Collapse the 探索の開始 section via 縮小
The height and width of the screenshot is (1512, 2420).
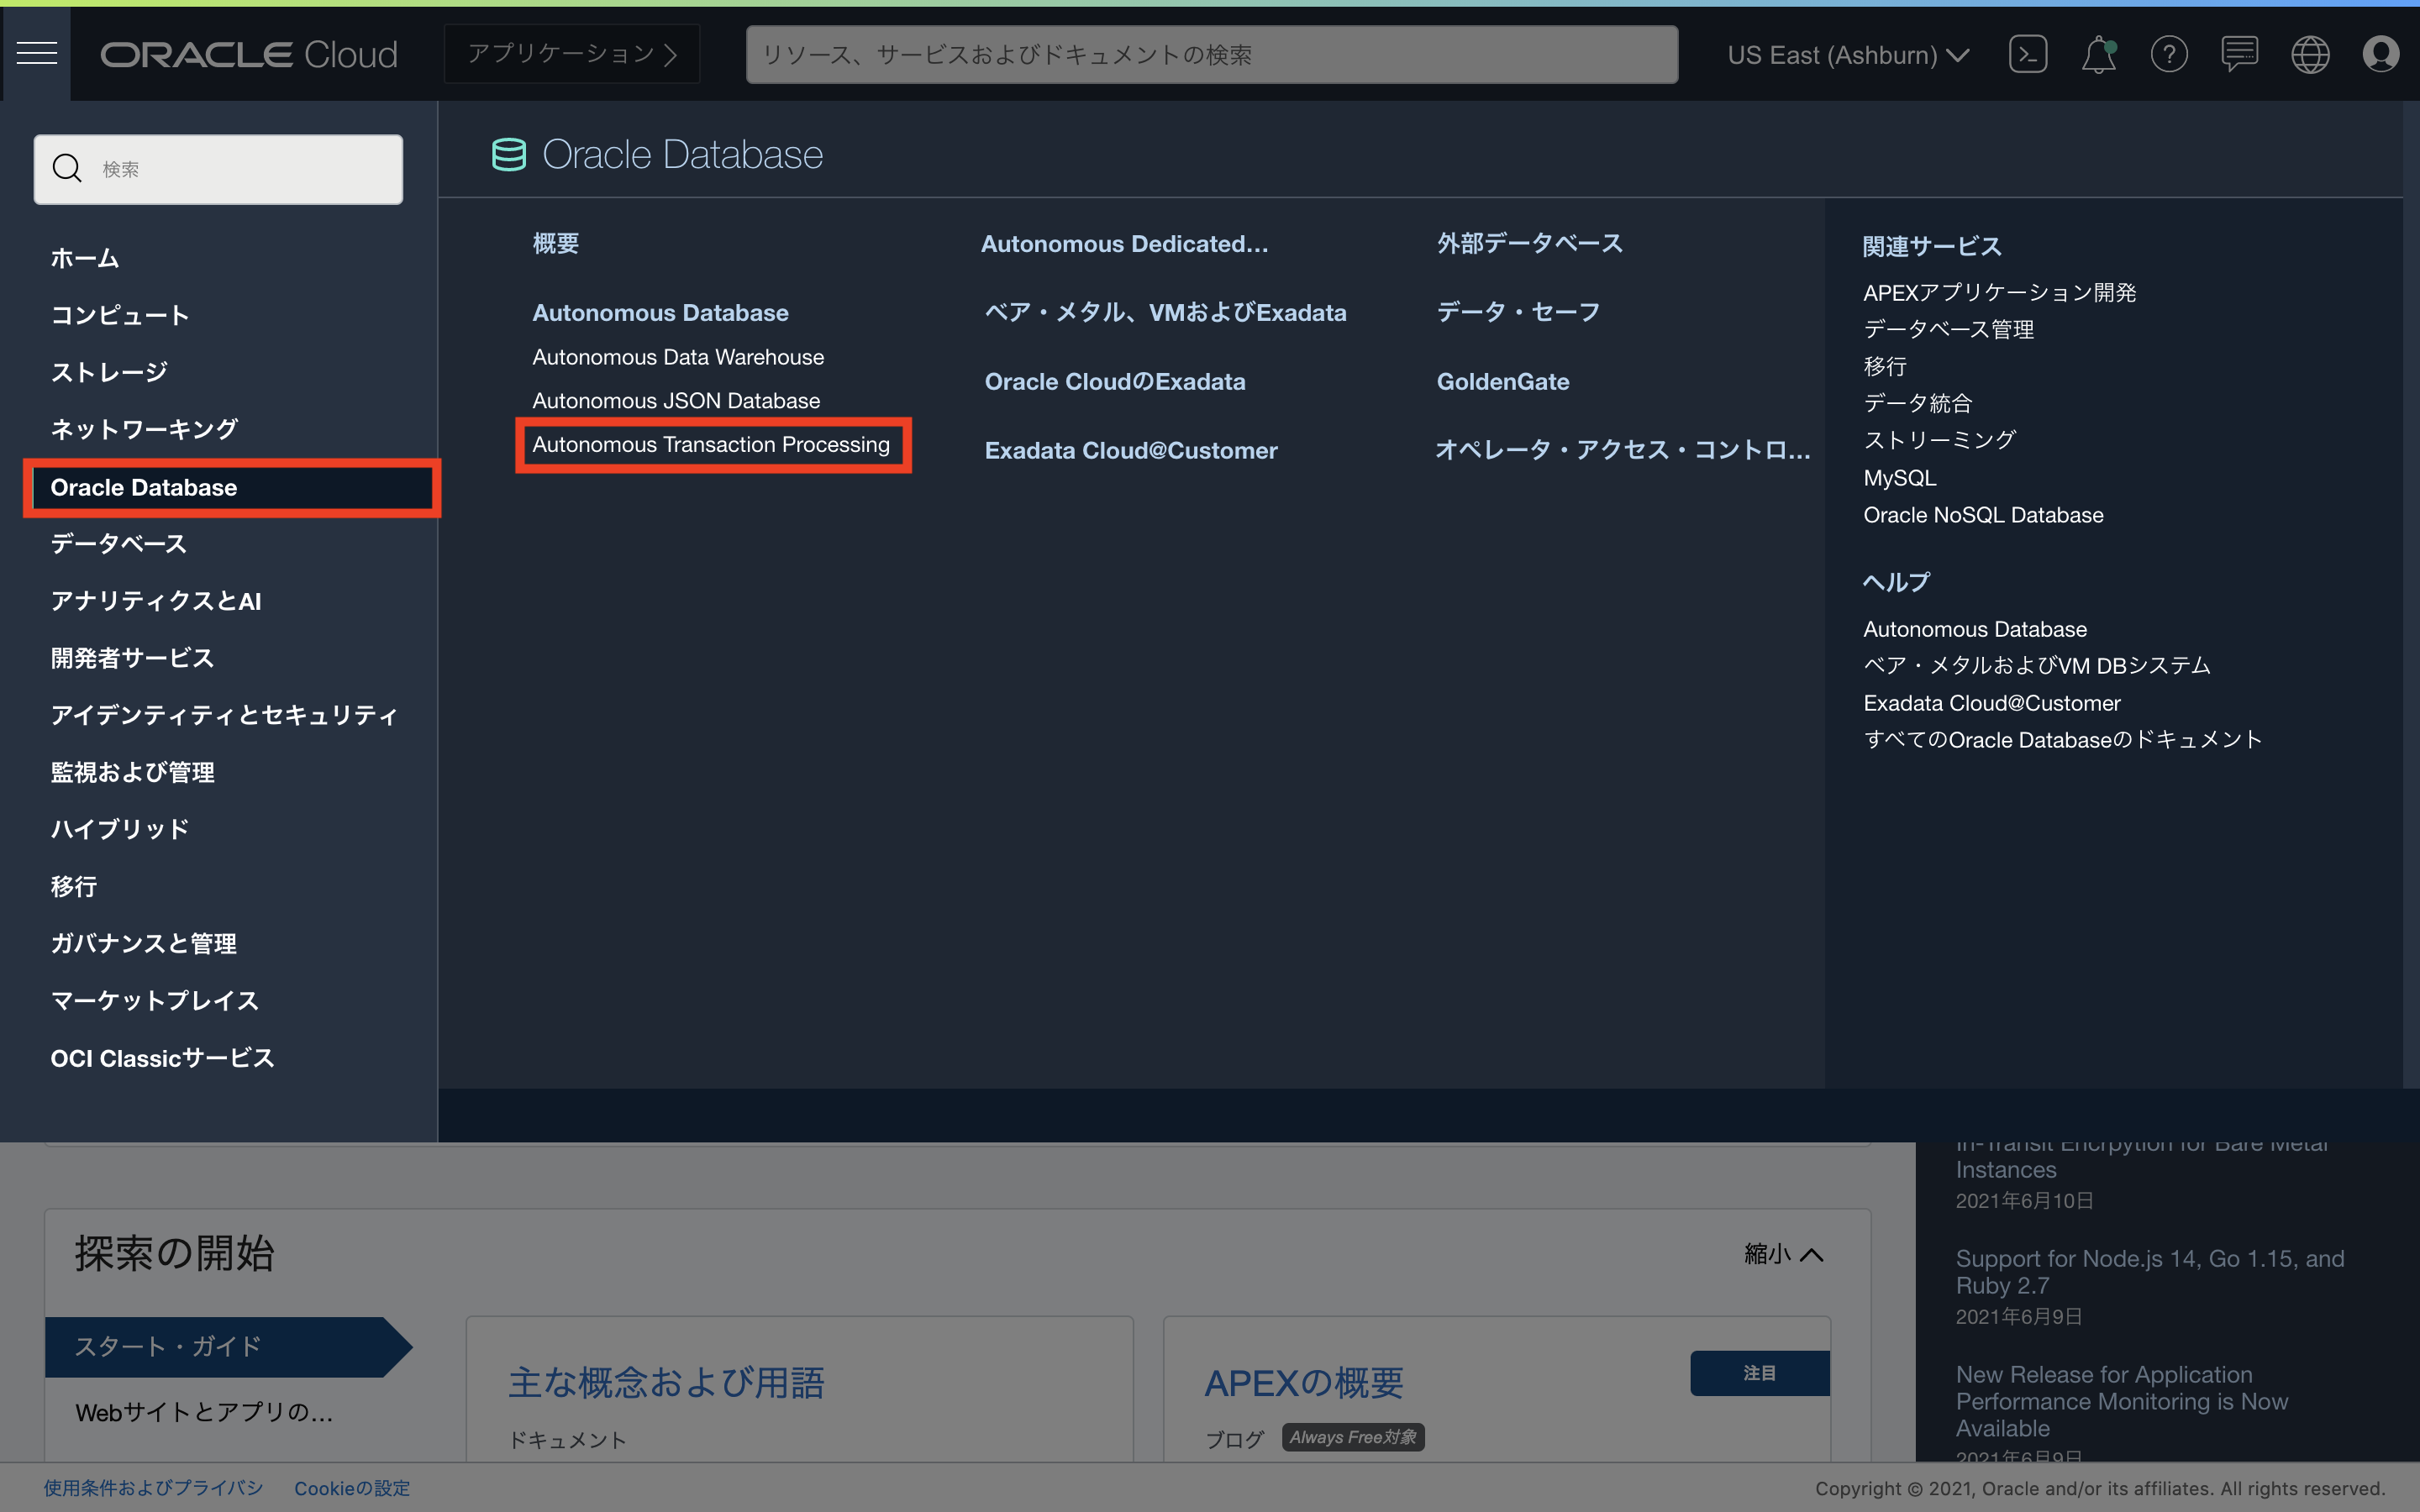tap(1783, 1254)
